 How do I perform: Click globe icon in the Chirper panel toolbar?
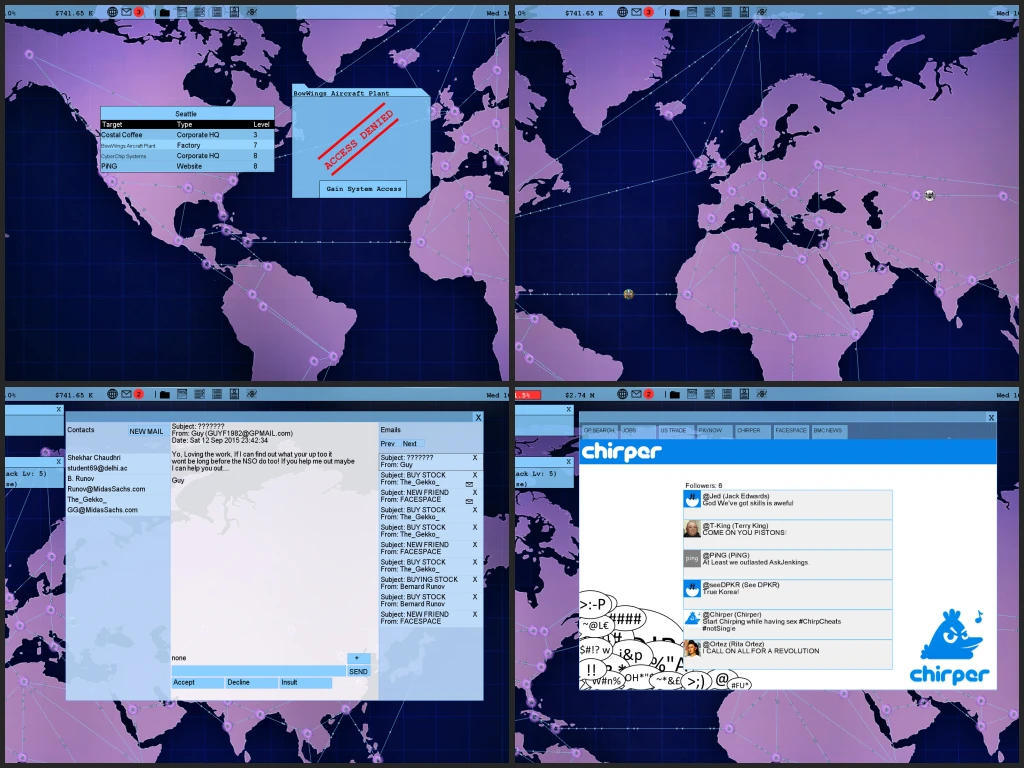[623, 395]
